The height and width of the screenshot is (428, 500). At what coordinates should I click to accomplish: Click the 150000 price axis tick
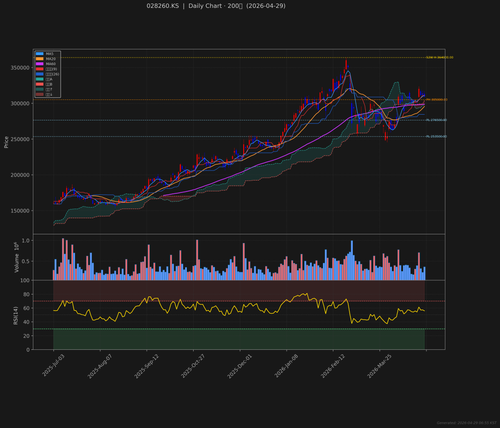(x=20, y=211)
